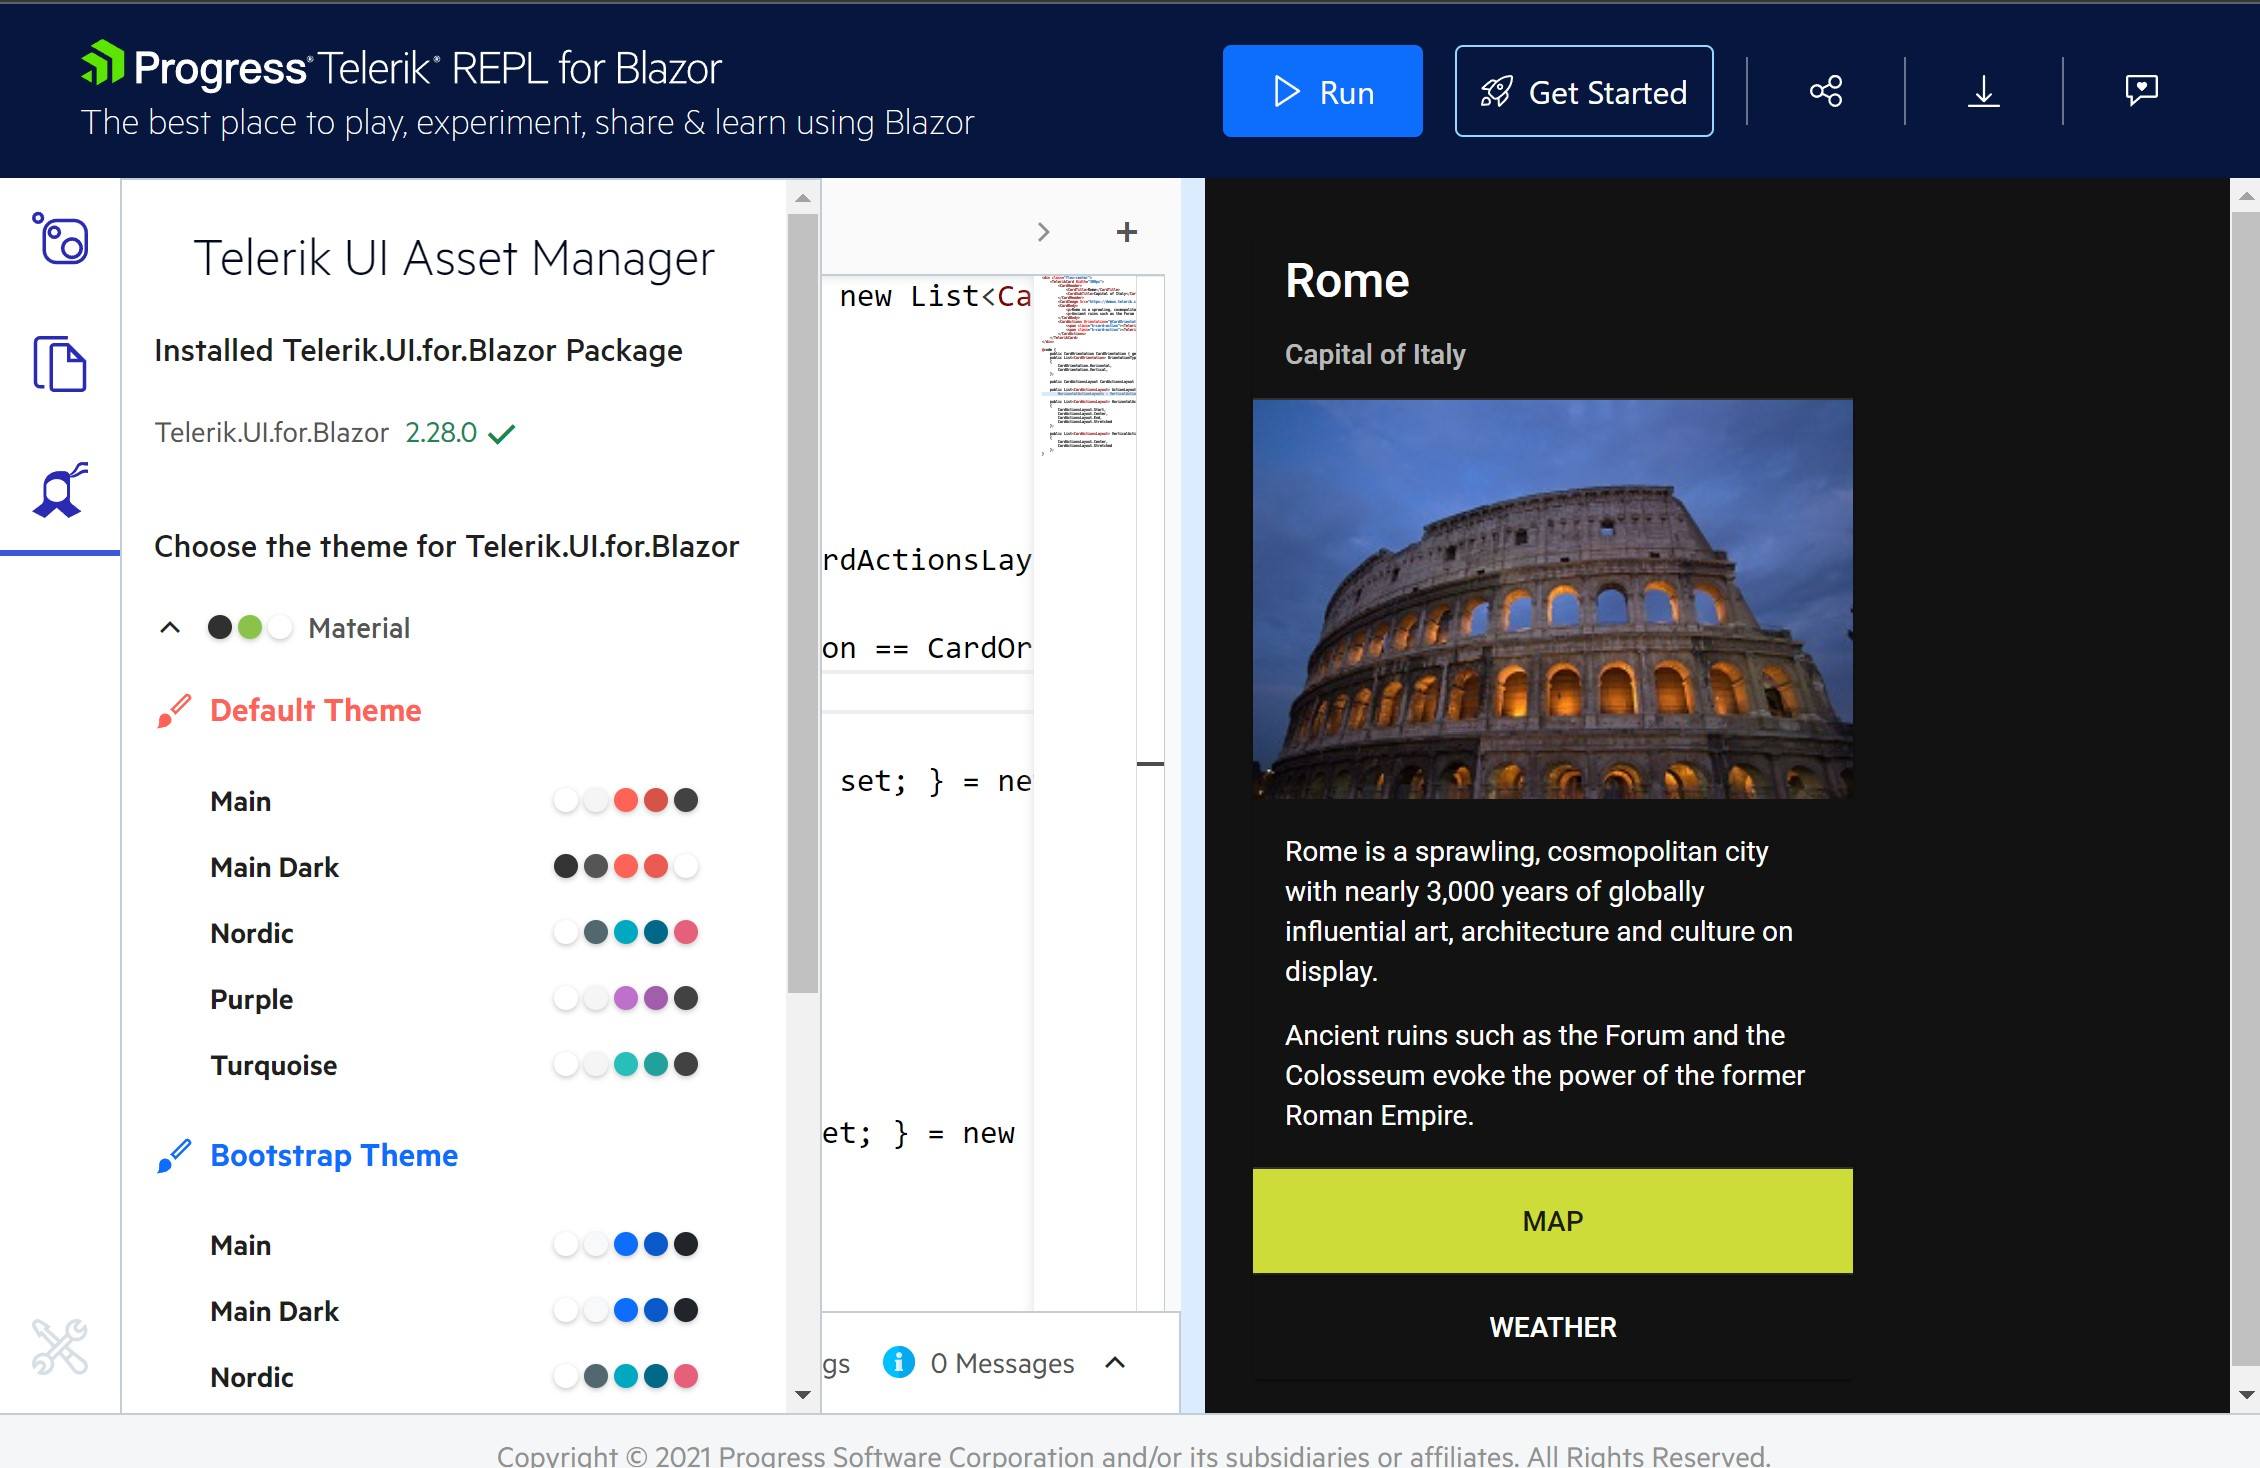Click the Colosseum card image

pyautogui.click(x=1552, y=599)
